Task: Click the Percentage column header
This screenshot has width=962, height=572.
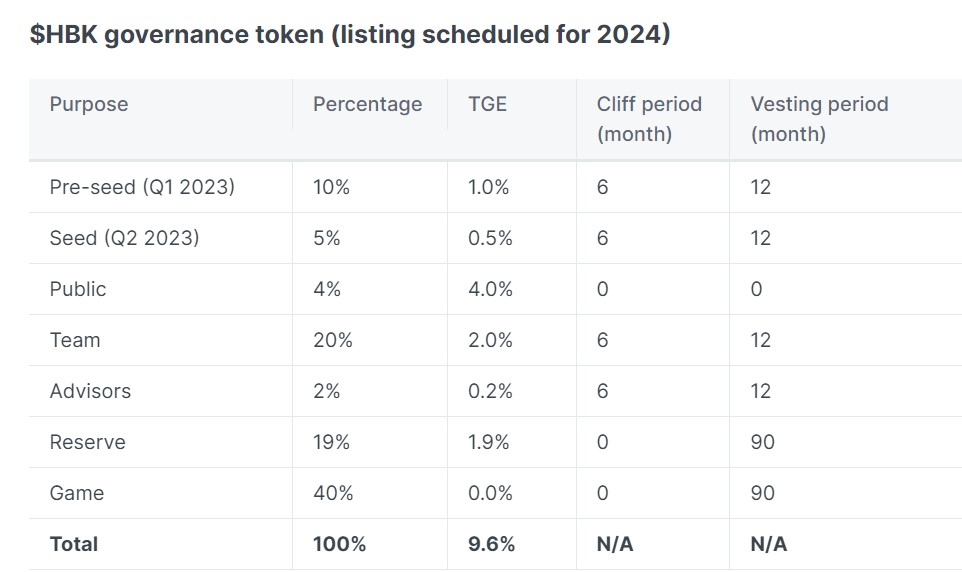Action: [367, 104]
